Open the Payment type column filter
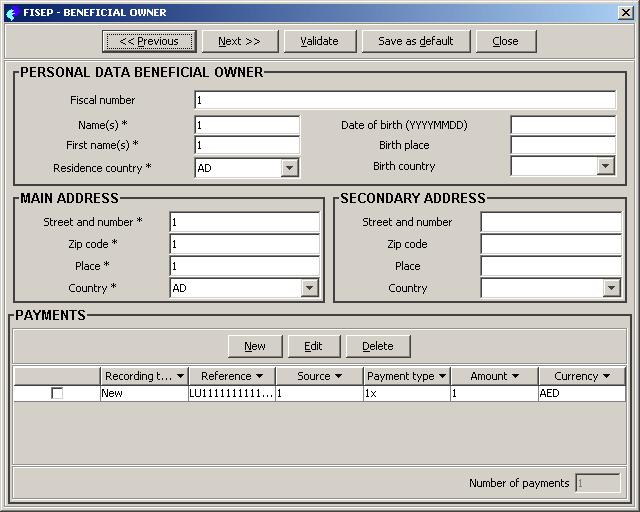 coord(441,376)
